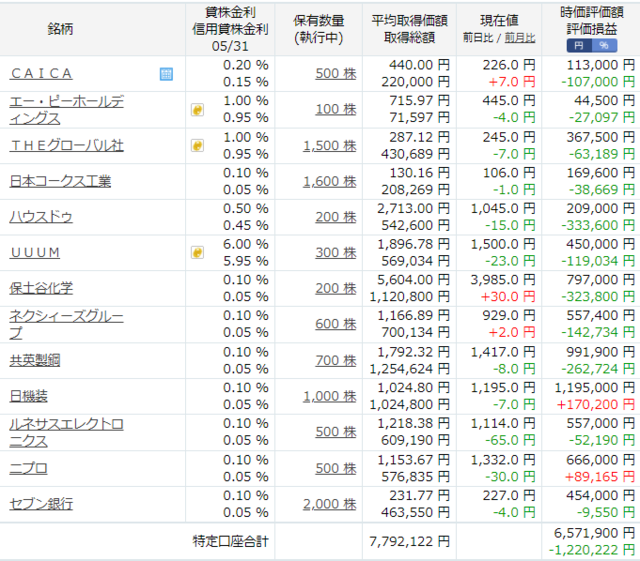
Task: Click the 銘柄 column header
Action: coord(60,29)
